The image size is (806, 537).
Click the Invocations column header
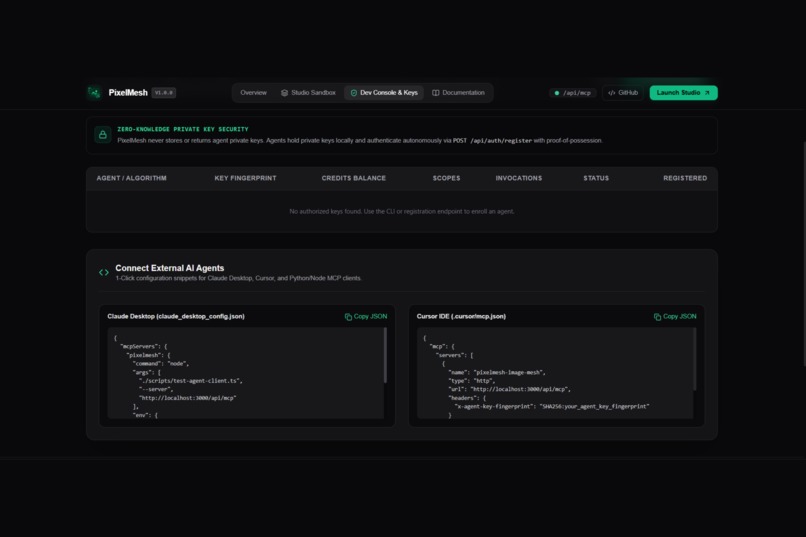[x=519, y=178]
